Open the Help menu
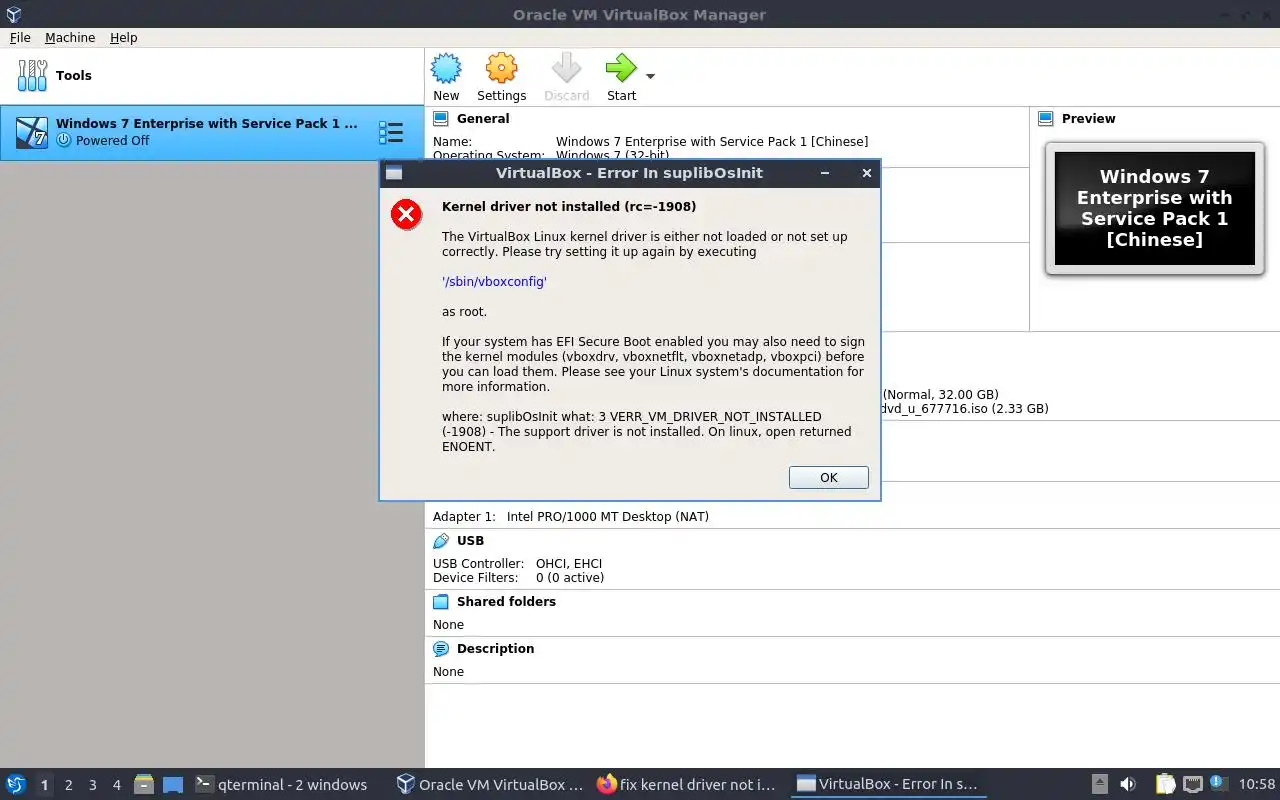1280x800 pixels. 124,37
